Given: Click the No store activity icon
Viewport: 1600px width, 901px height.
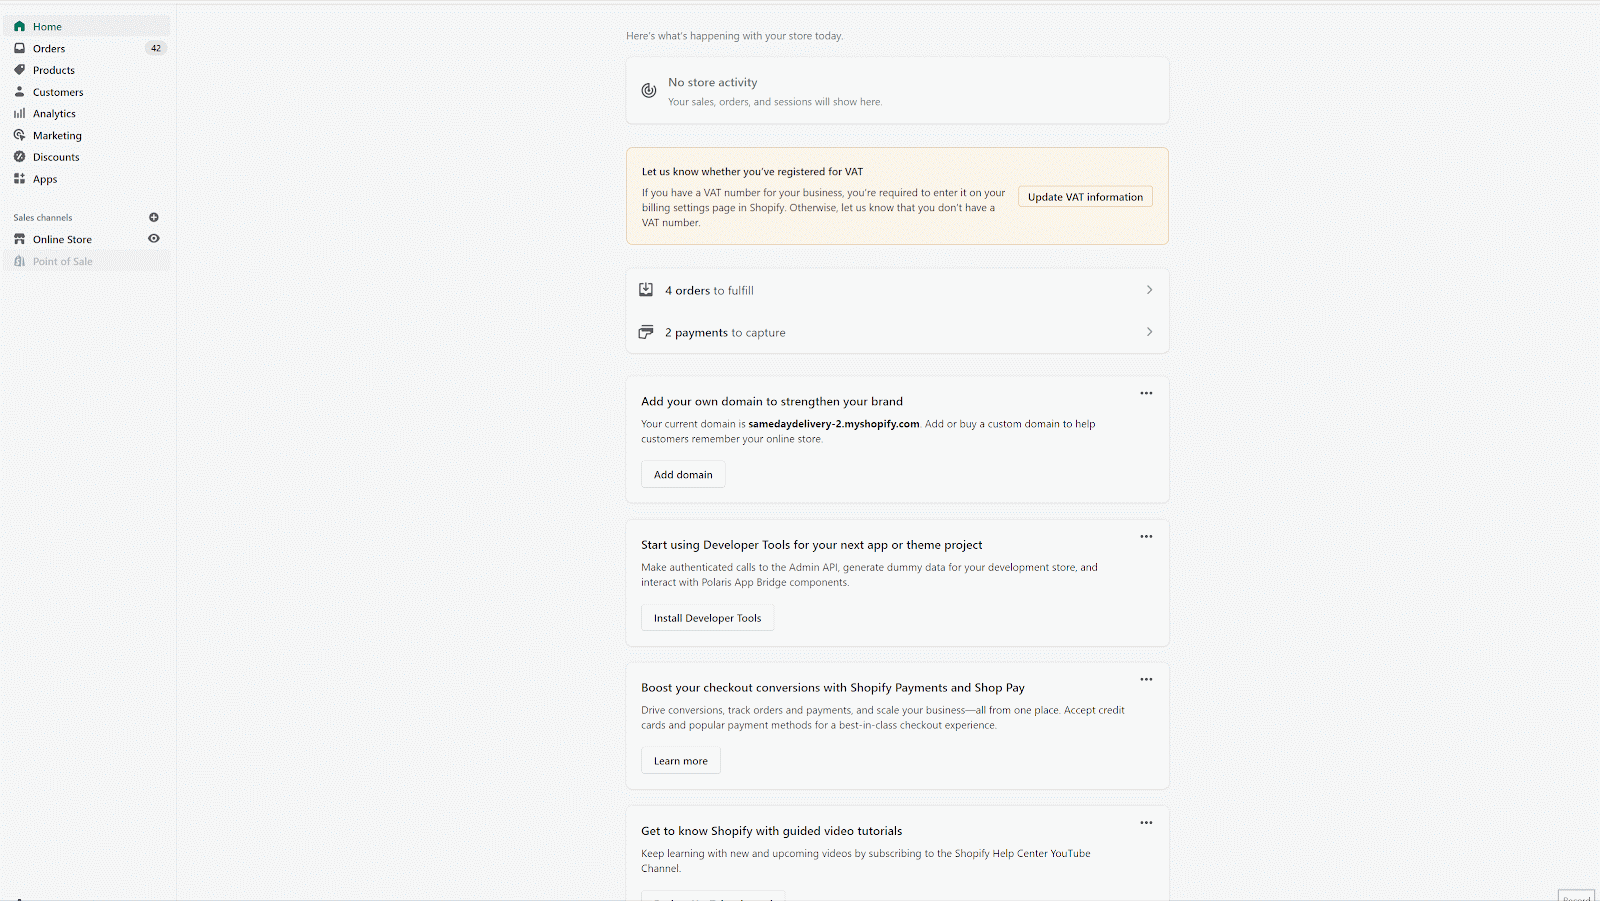Looking at the screenshot, I should point(649,90).
